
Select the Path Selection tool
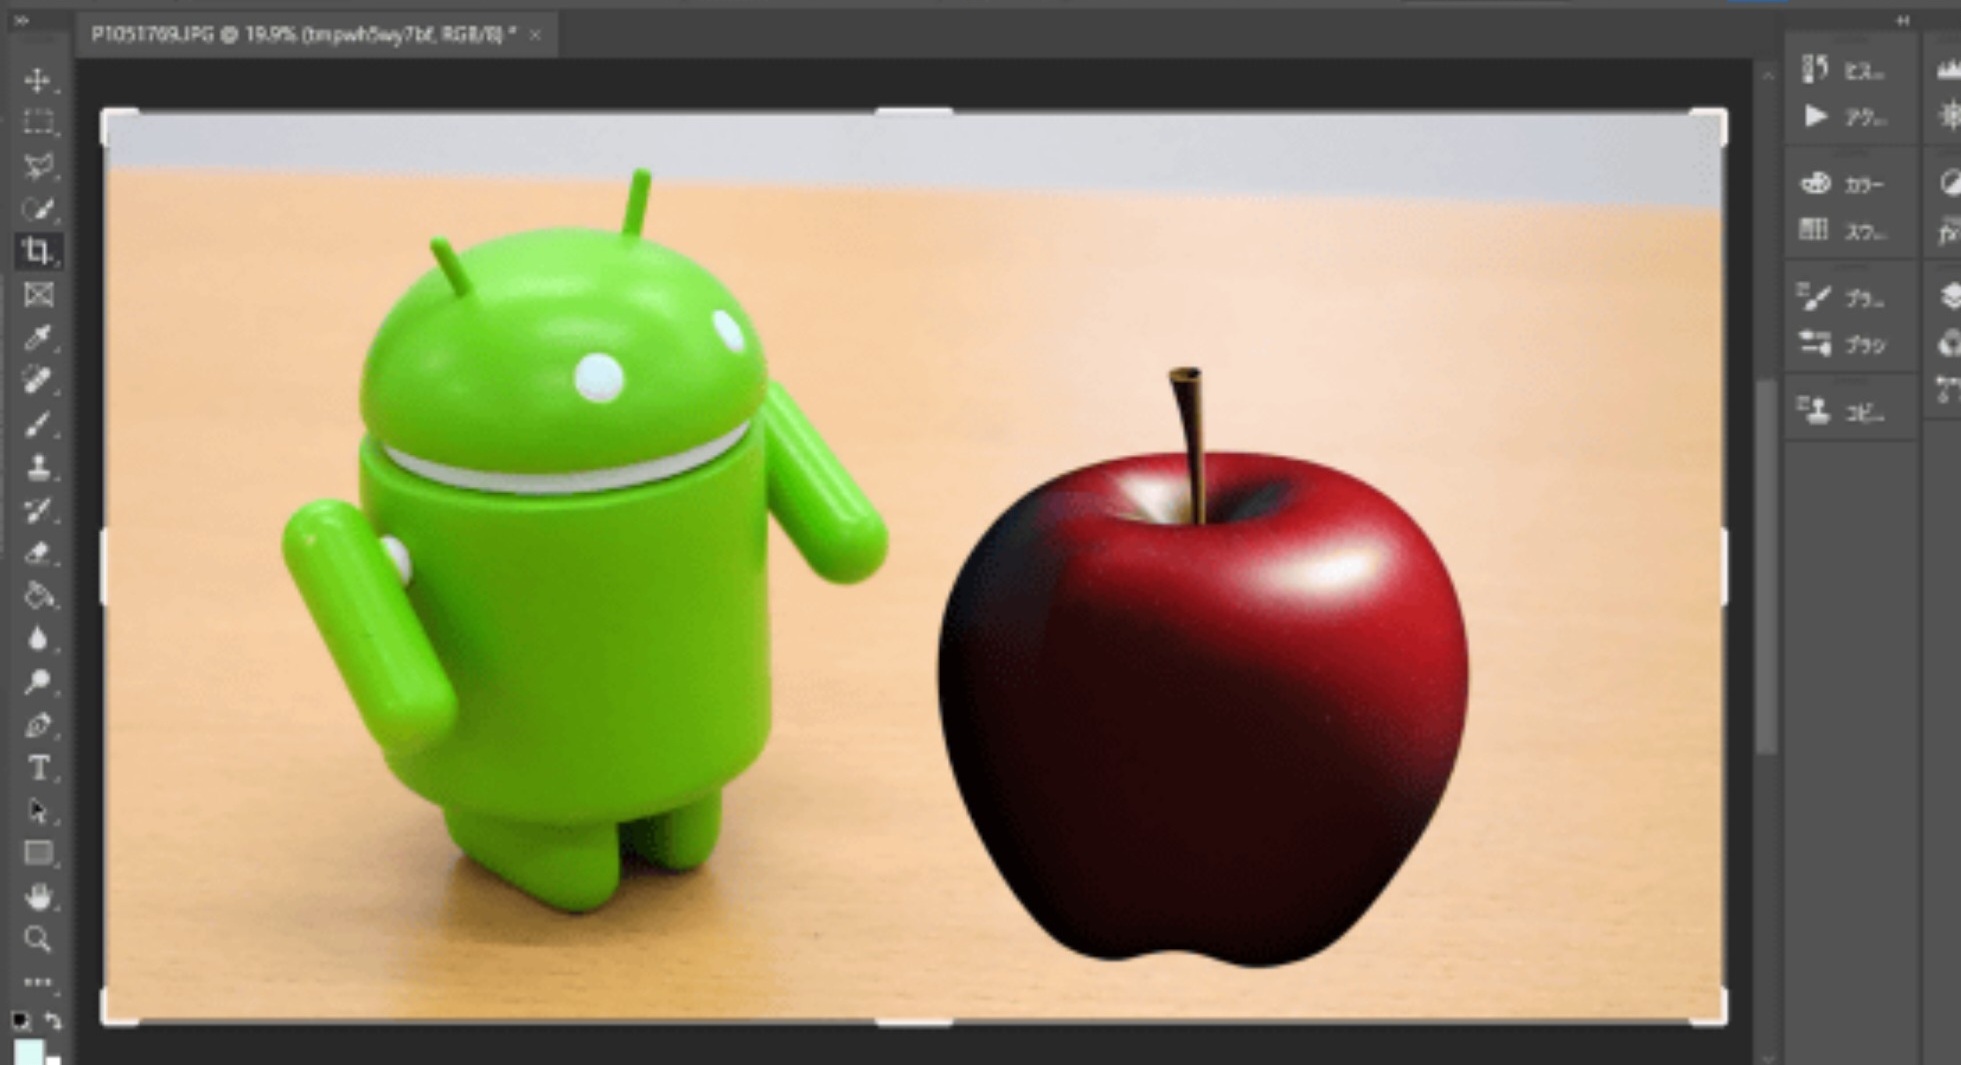tap(38, 811)
